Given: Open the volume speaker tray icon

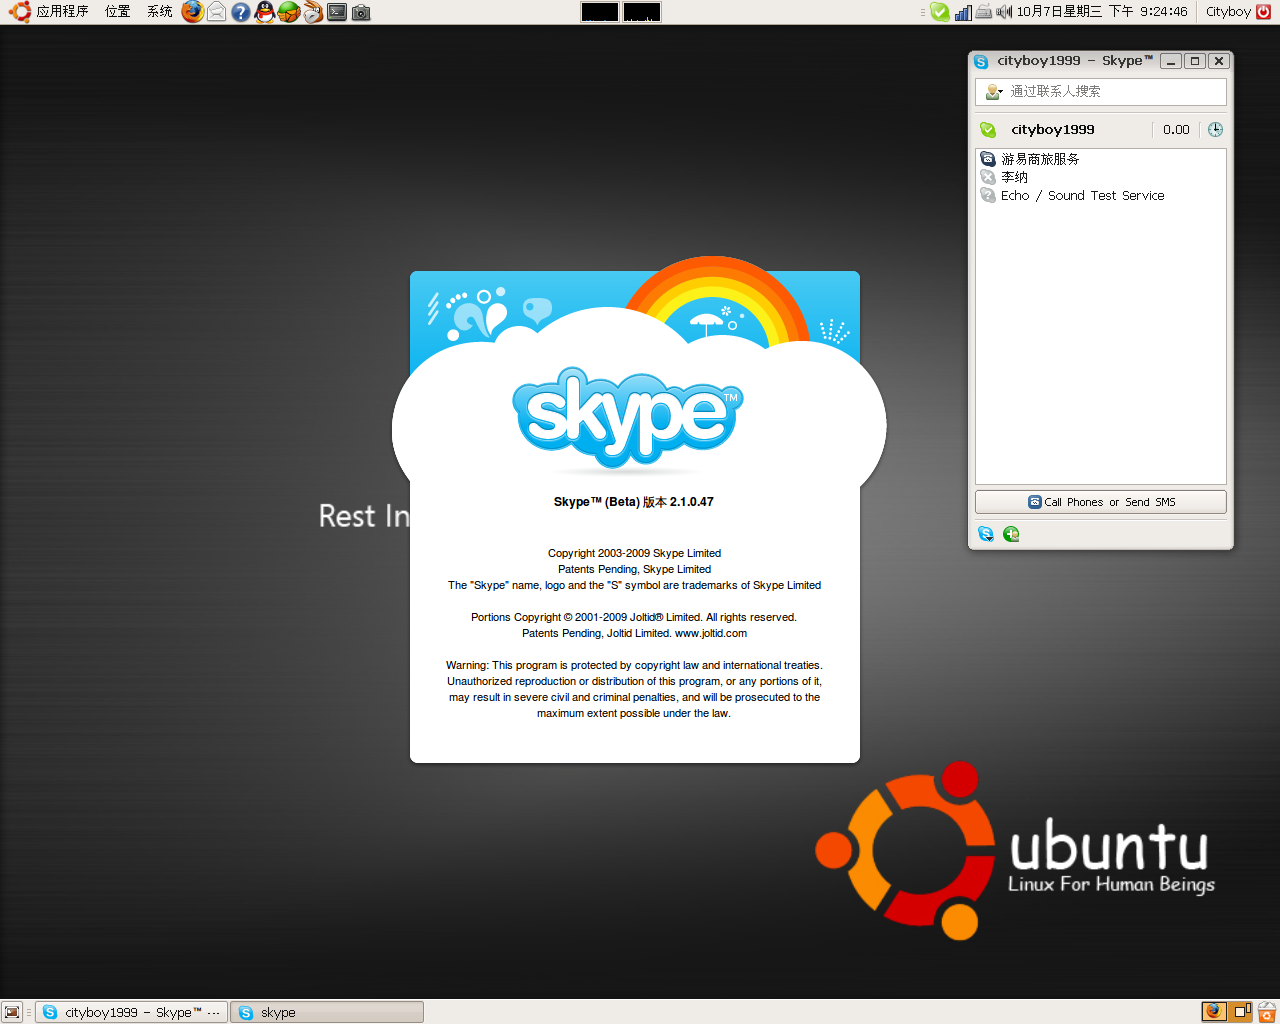Looking at the screenshot, I should 1004,12.
